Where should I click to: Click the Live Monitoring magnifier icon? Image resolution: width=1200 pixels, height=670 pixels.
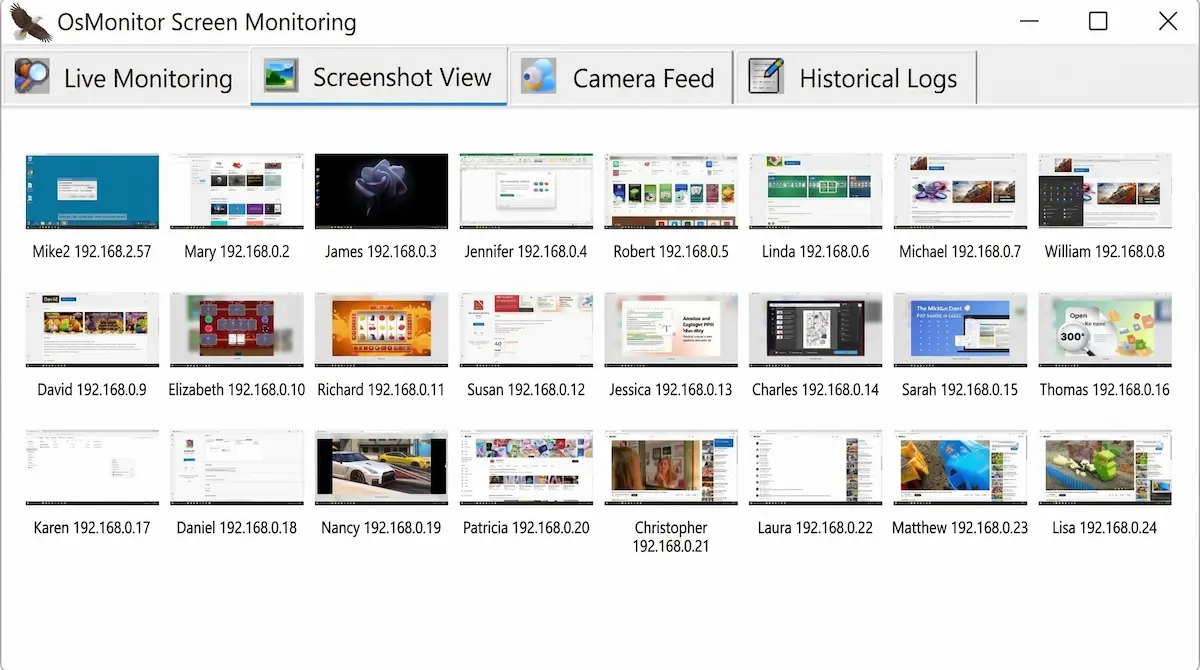(x=31, y=77)
